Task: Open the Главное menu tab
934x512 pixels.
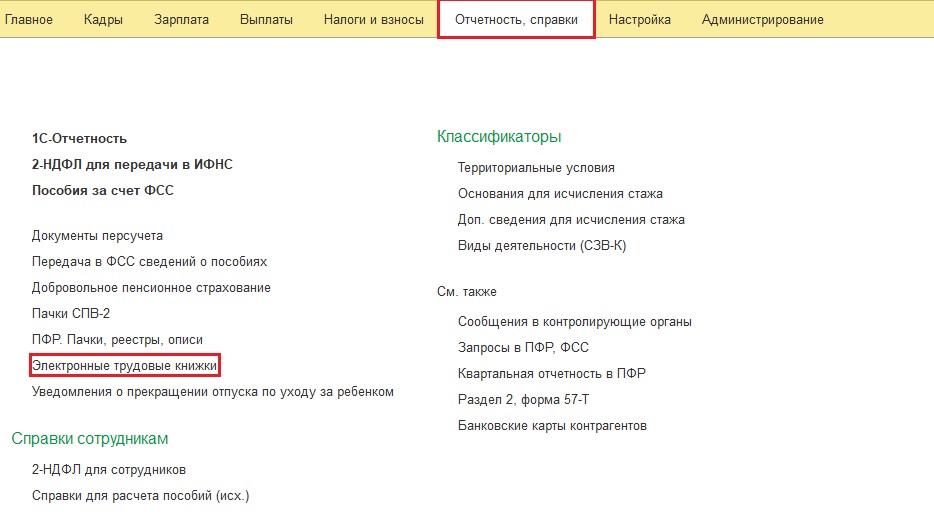Action: pos(29,20)
